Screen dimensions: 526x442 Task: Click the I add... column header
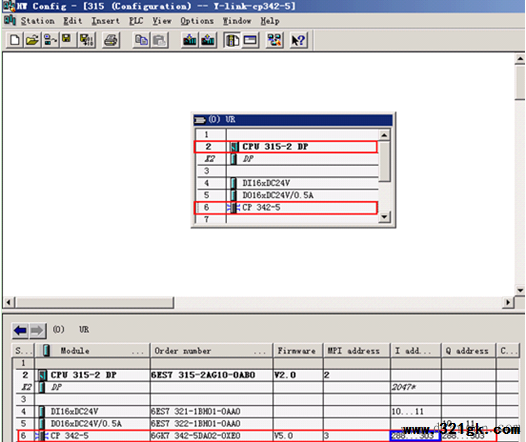tap(416, 351)
